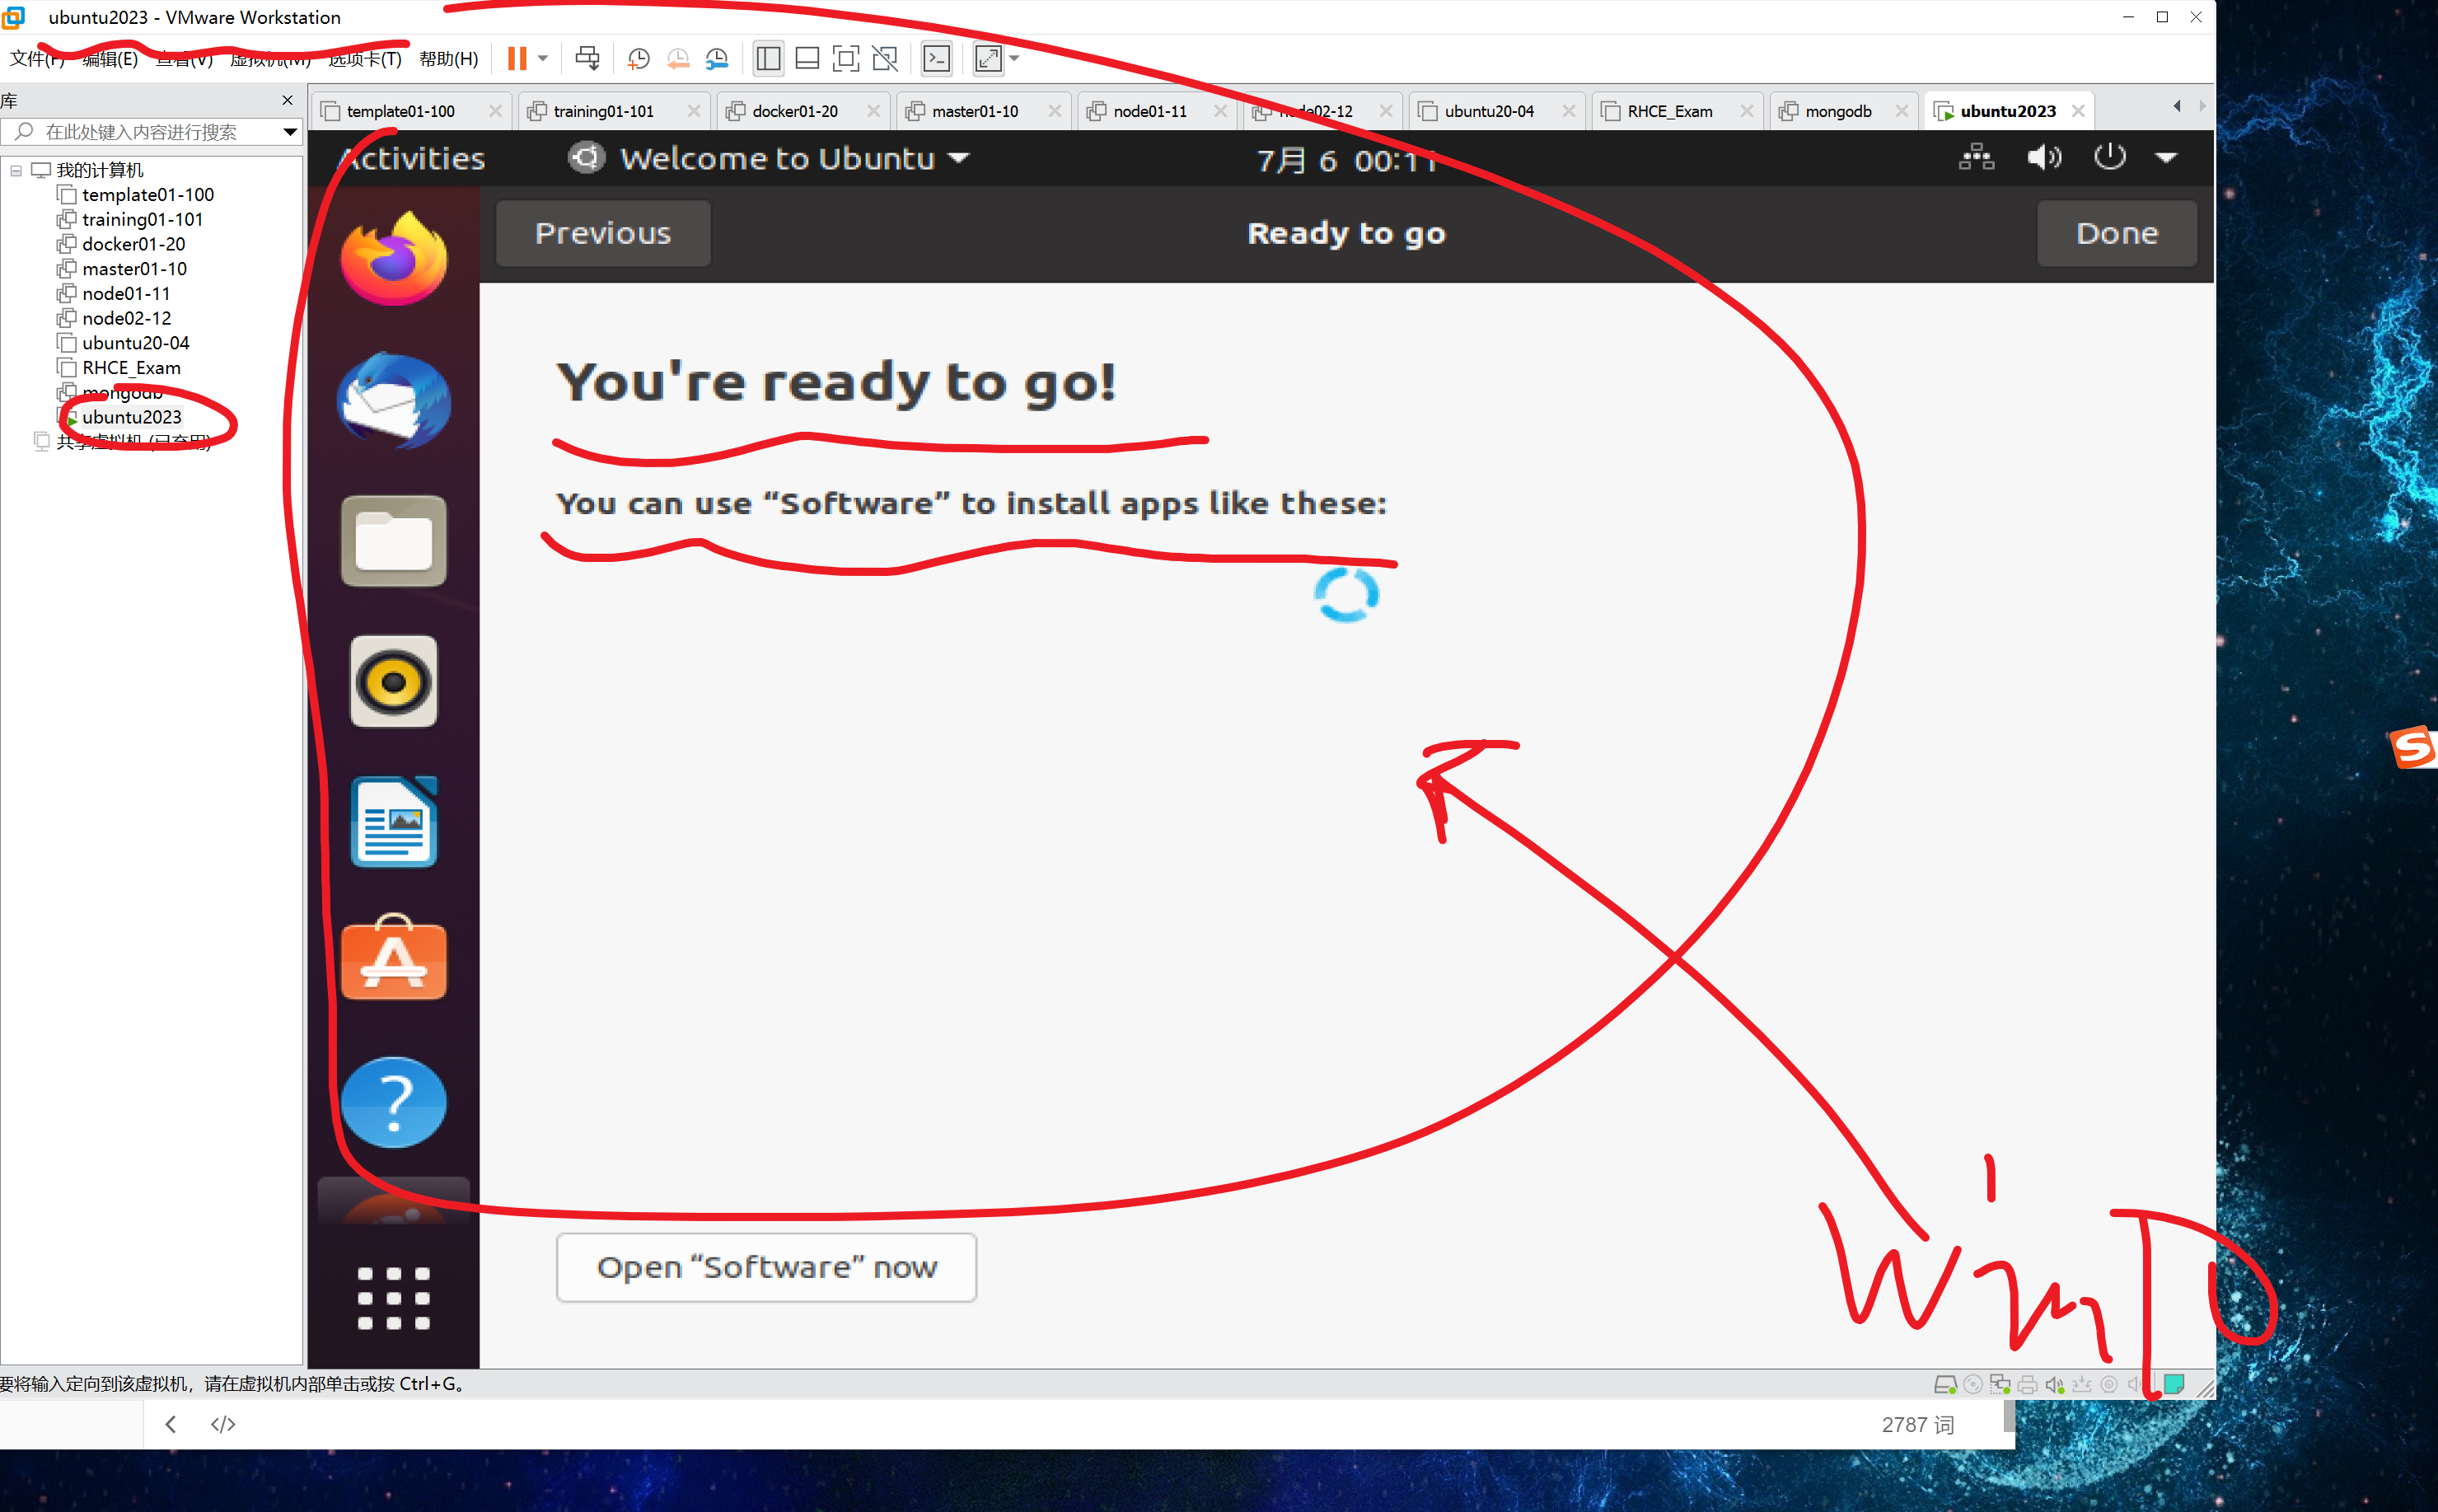Launch Thunderbird Mail from the dock
Viewport: 2438px width, 1512px height.
(394, 400)
